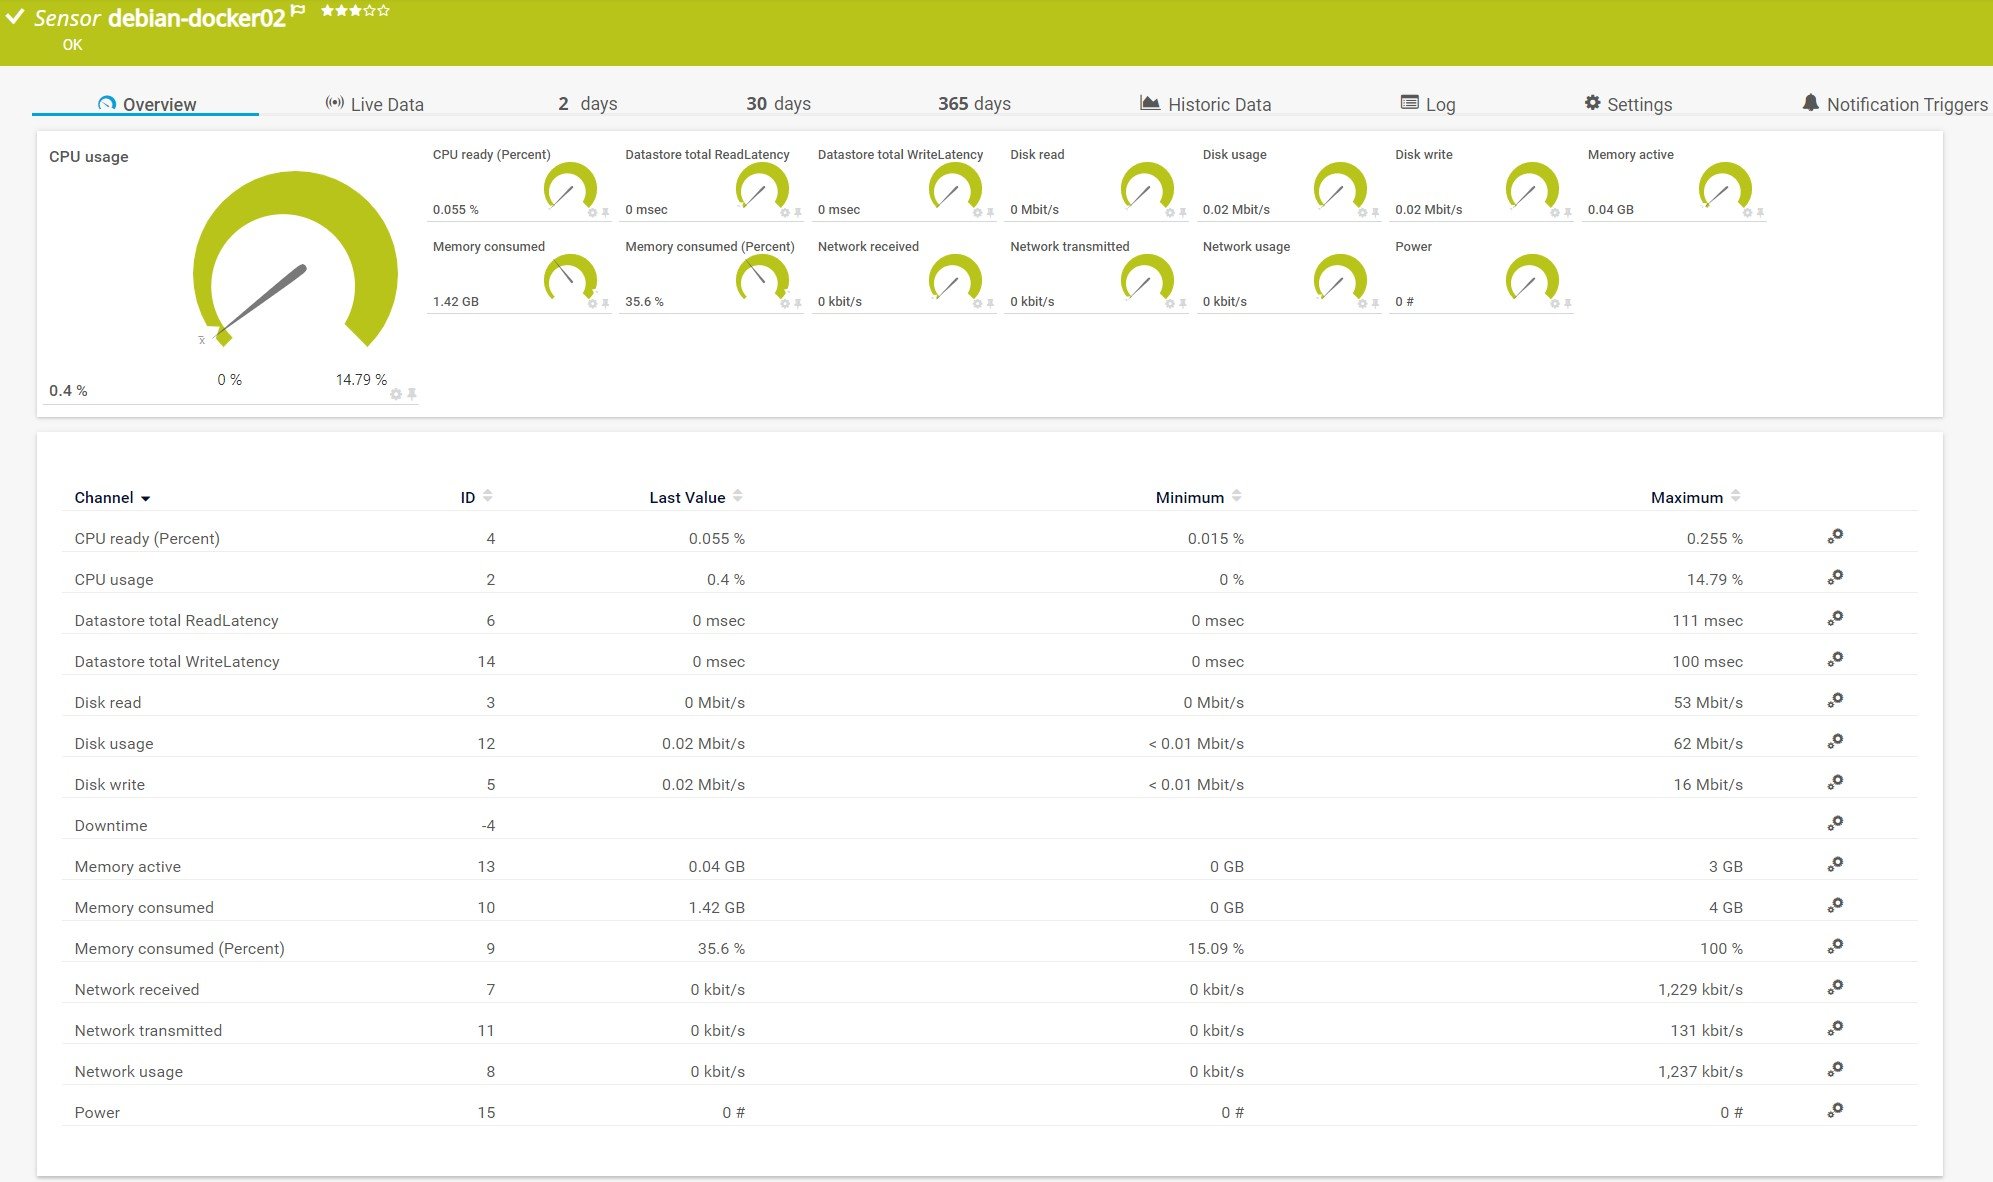Click the Downtime channel name
The image size is (1993, 1182).
pos(111,825)
